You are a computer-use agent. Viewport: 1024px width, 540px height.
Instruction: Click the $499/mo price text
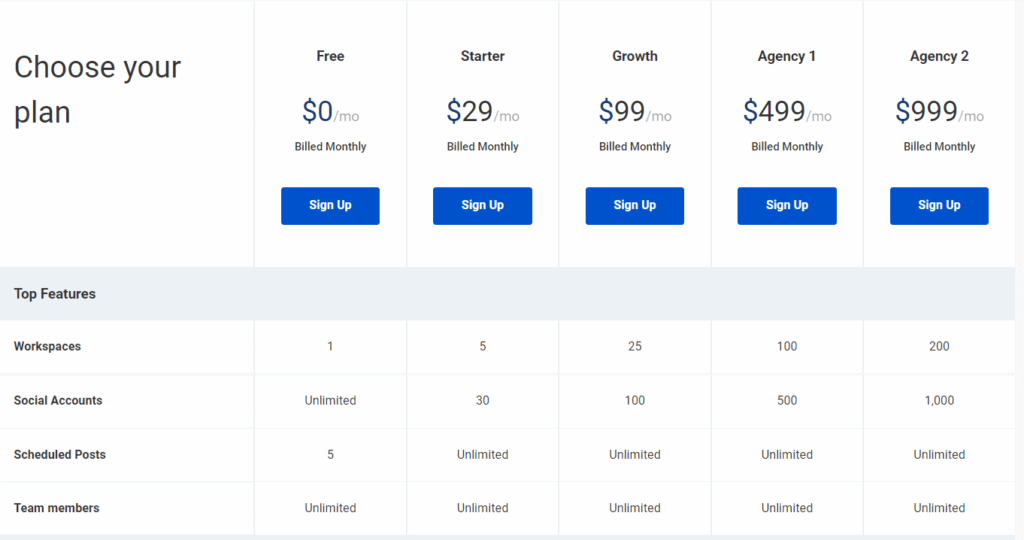click(787, 112)
